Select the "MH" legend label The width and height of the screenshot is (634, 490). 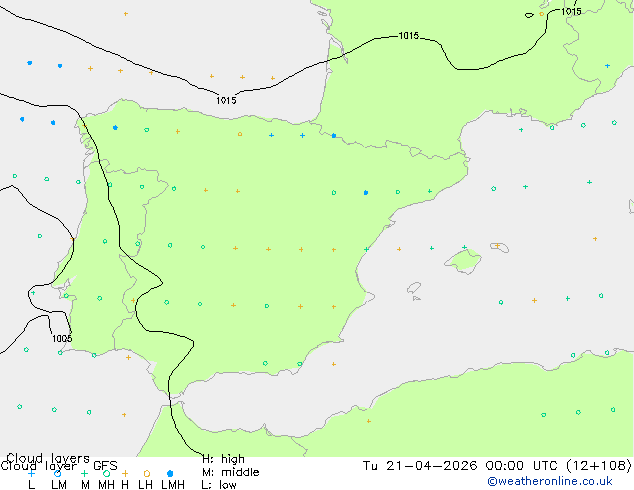point(106,484)
